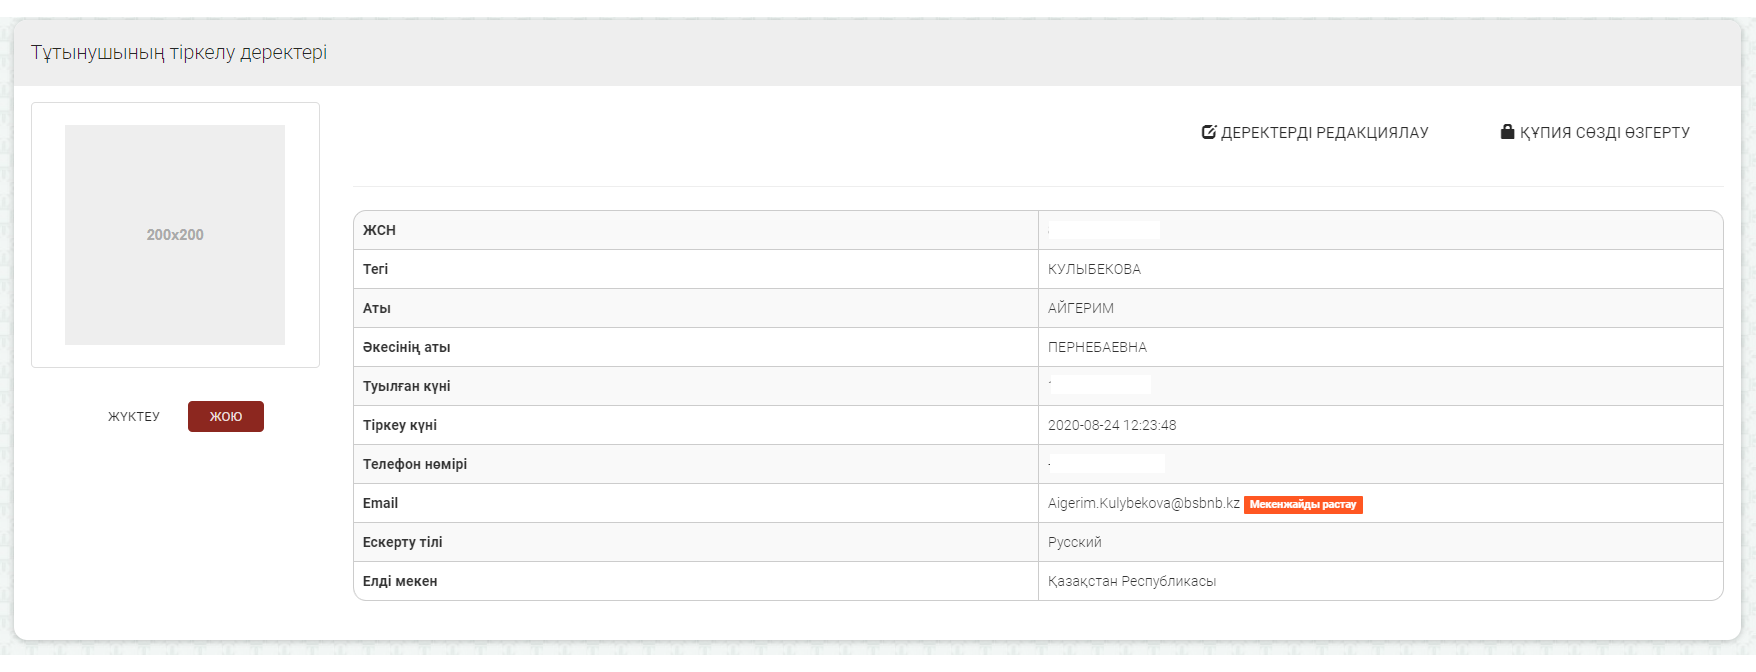The image size is (1756, 672).
Task: Click the ЖСН row label
Action: [379, 230]
